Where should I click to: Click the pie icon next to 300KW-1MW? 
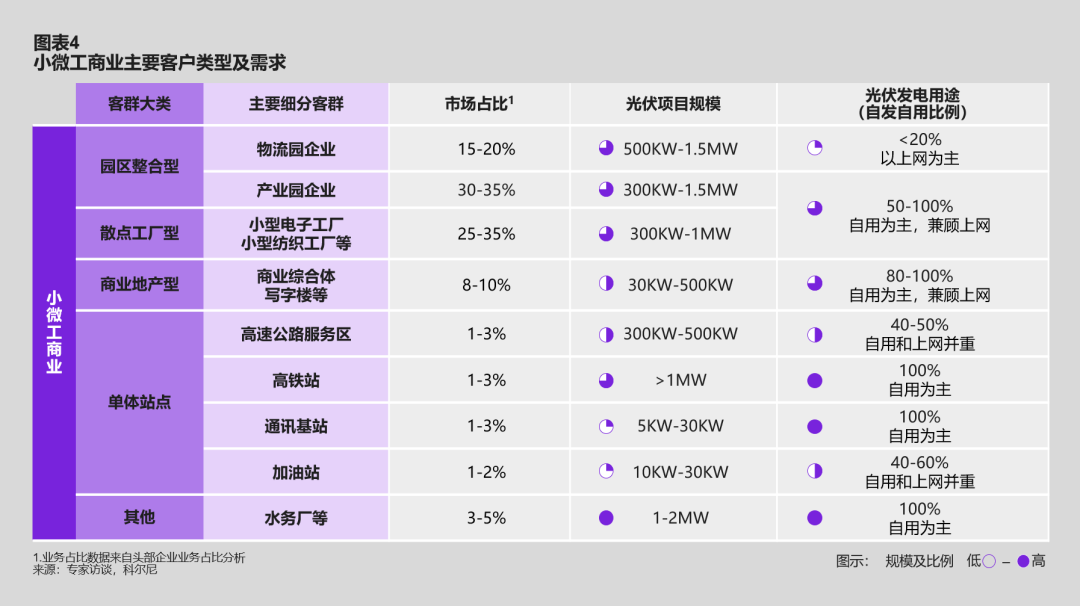click(x=606, y=233)
